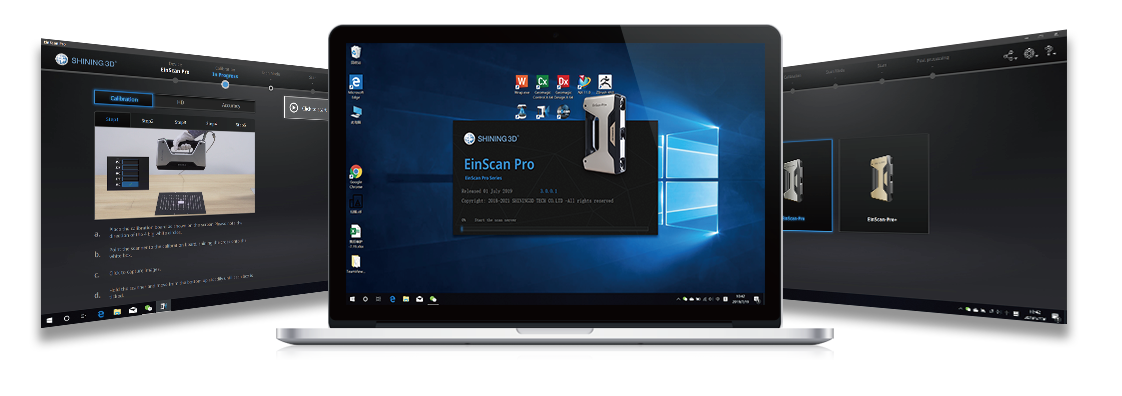
Task: Expand the help question-mark menu
Action: tap(1050, 51)
